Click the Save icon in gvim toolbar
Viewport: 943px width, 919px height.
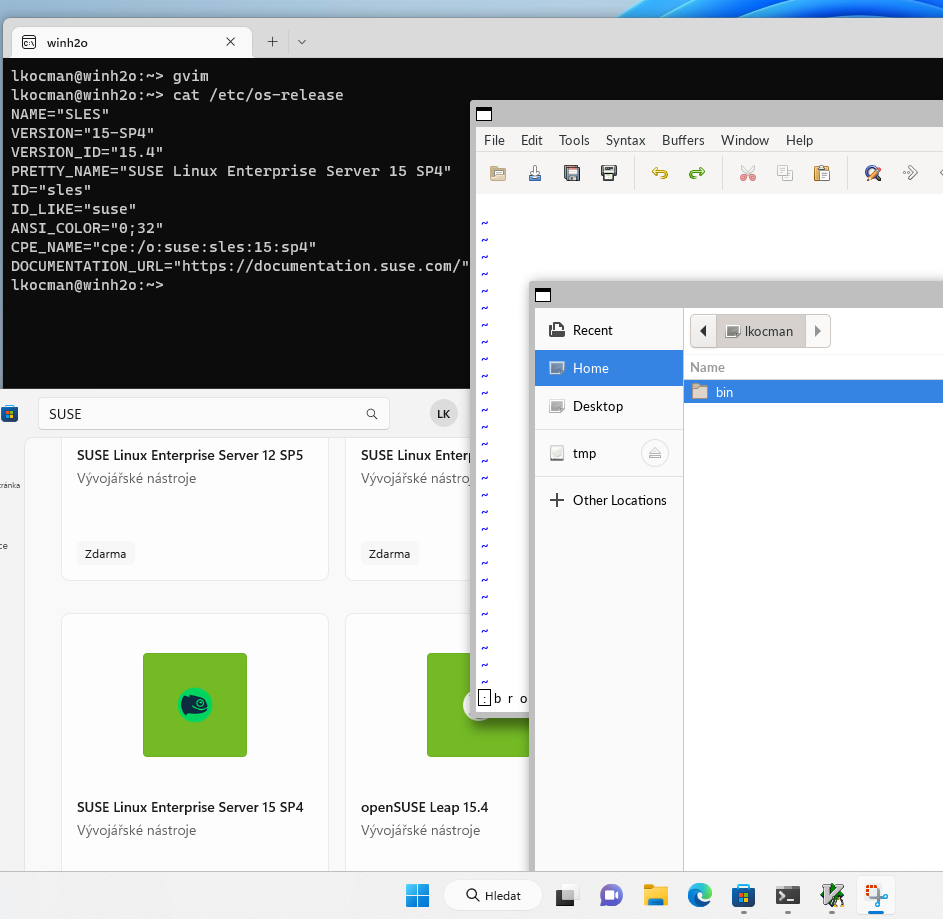point(571,172)
